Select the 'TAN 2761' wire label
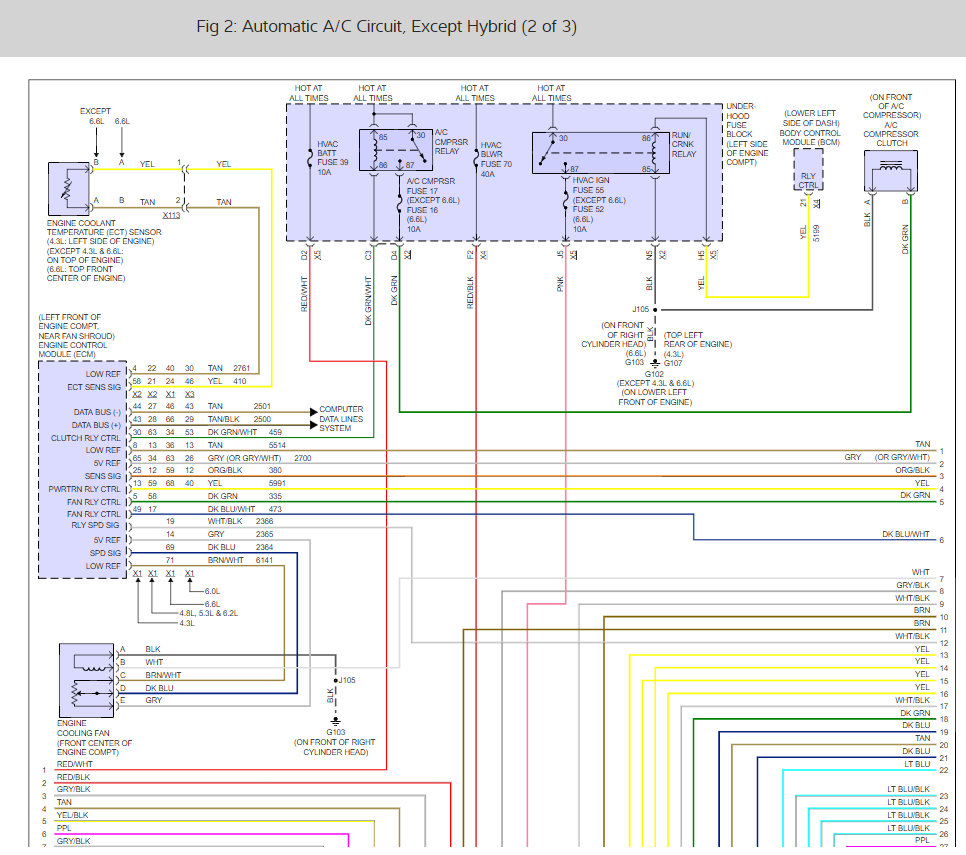The width and height of the screenshot is (966, 855). pos(229,368)
